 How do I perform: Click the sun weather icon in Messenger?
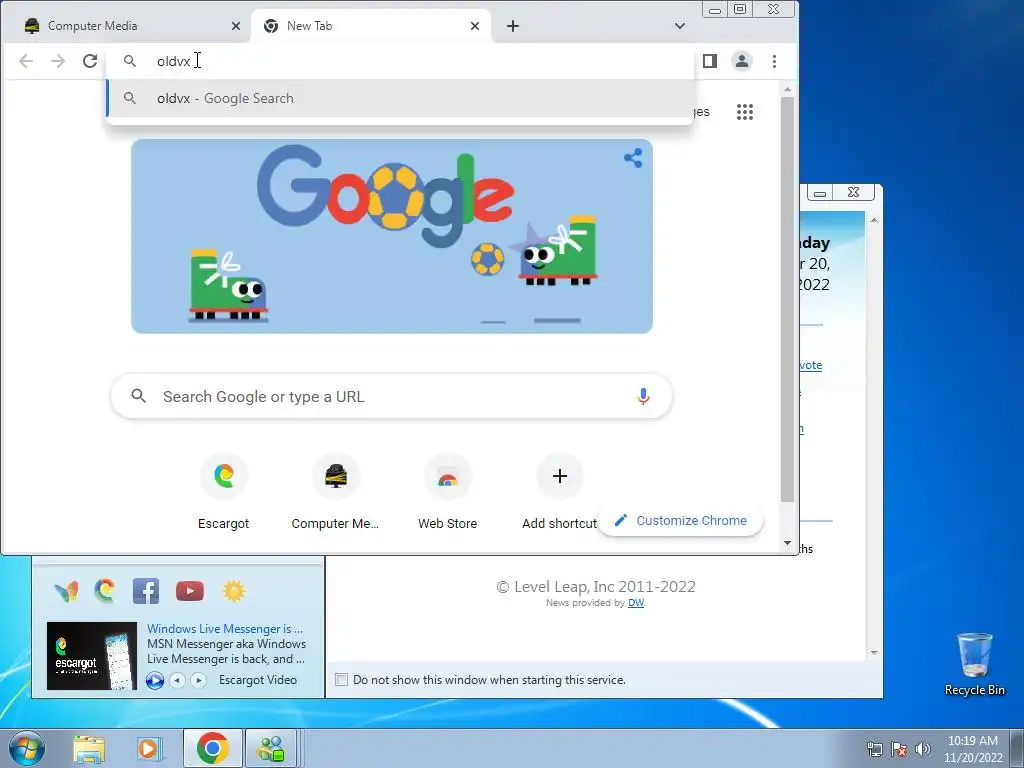point(234,591)
